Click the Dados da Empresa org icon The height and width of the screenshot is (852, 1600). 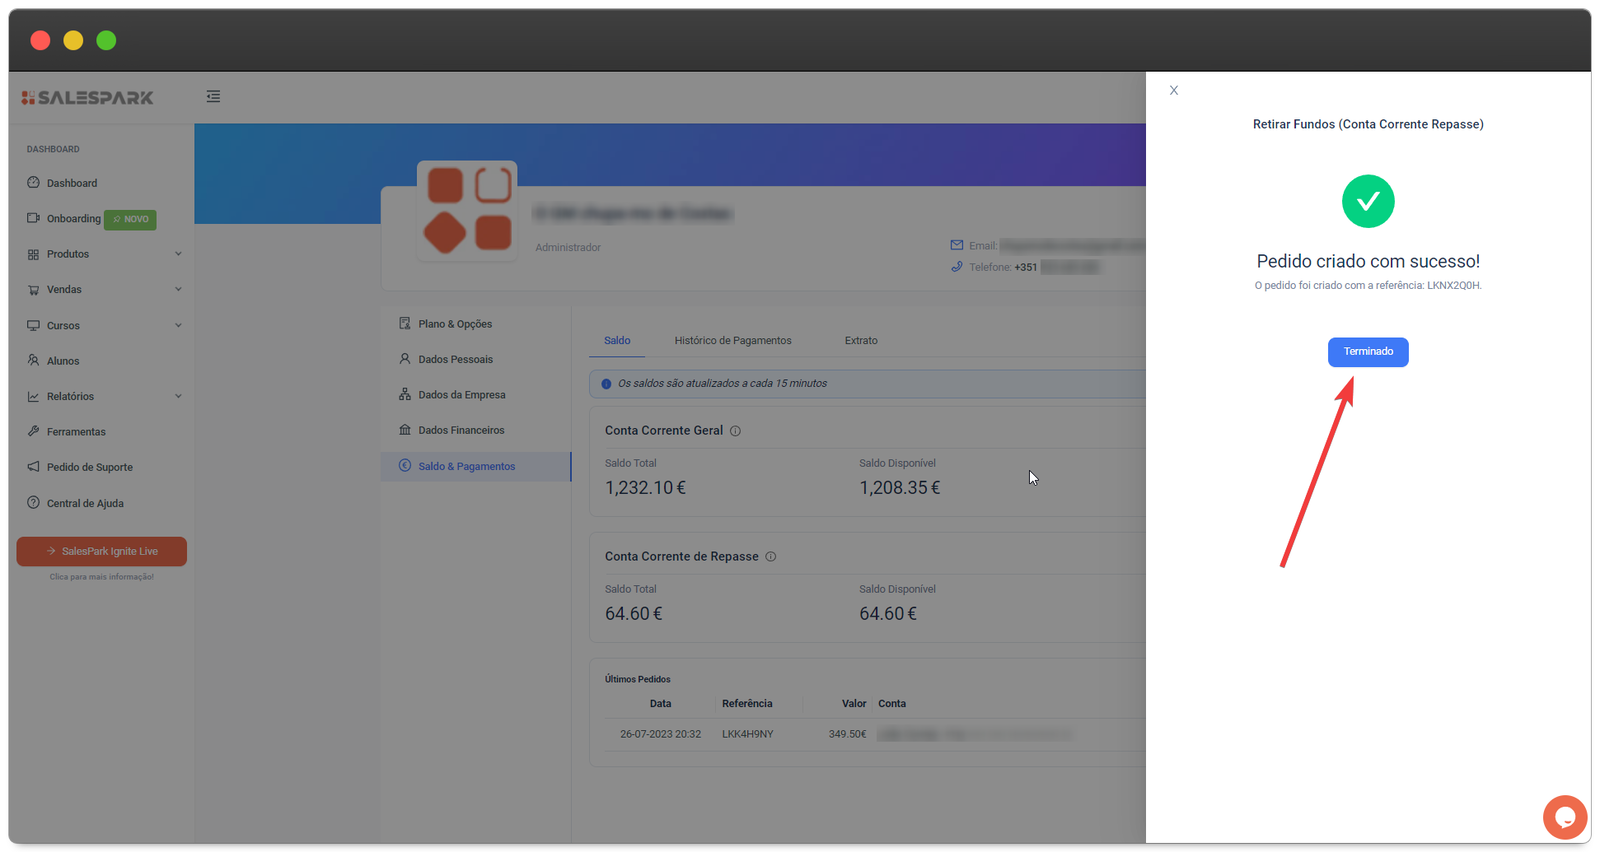[405, 394]
